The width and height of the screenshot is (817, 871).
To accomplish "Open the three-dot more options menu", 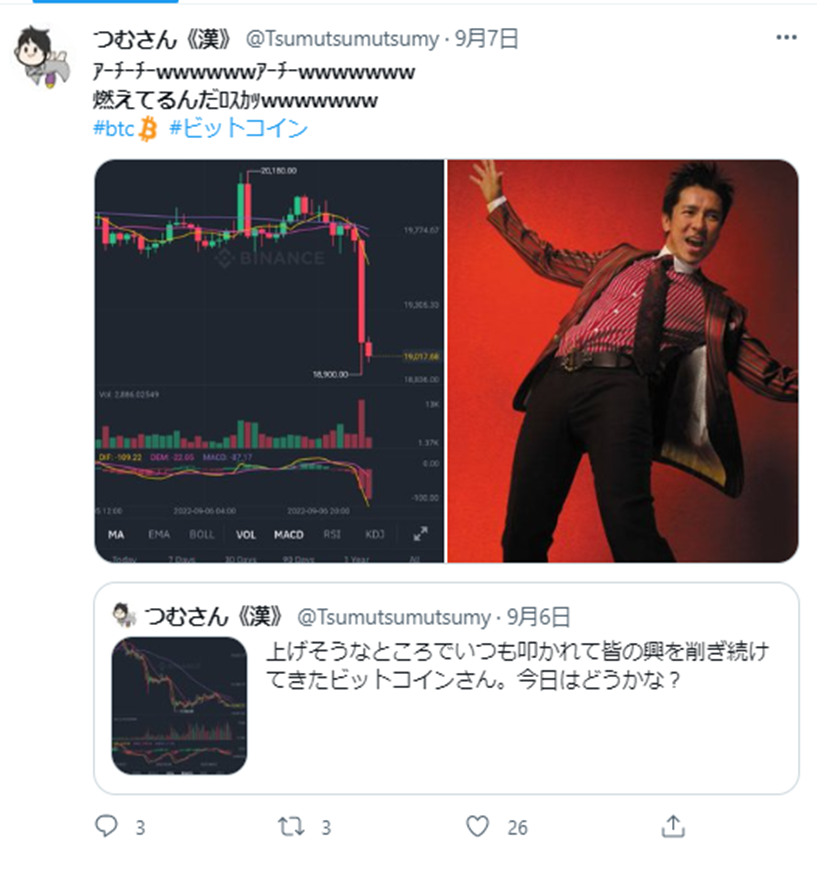I will [786, 37].
